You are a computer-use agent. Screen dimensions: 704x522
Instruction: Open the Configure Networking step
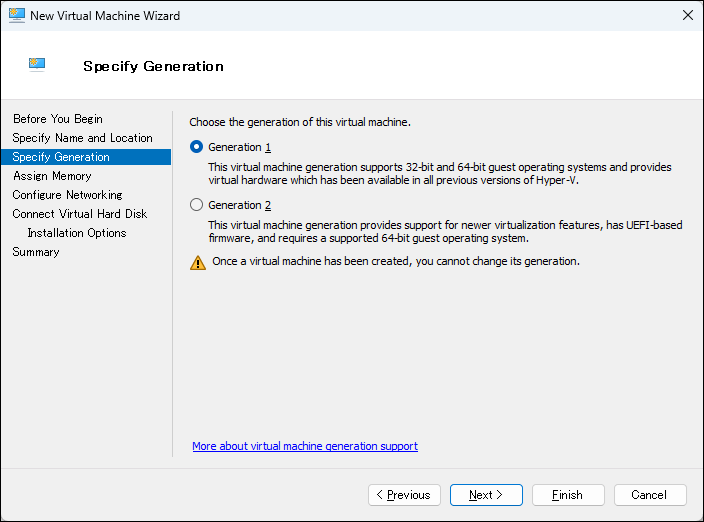click(x=67, y=195)
